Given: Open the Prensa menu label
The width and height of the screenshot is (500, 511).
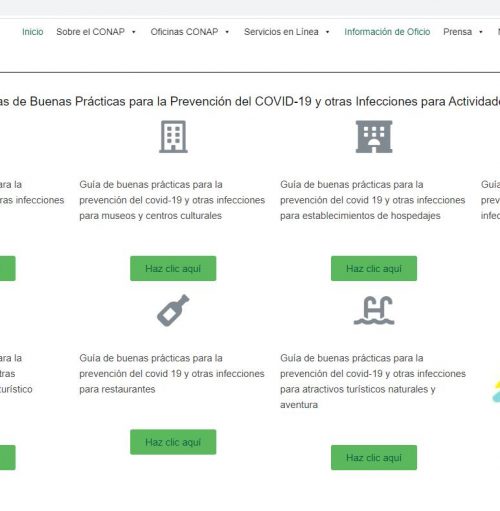Looking at the screenshot, I should (x=457, y=32).
